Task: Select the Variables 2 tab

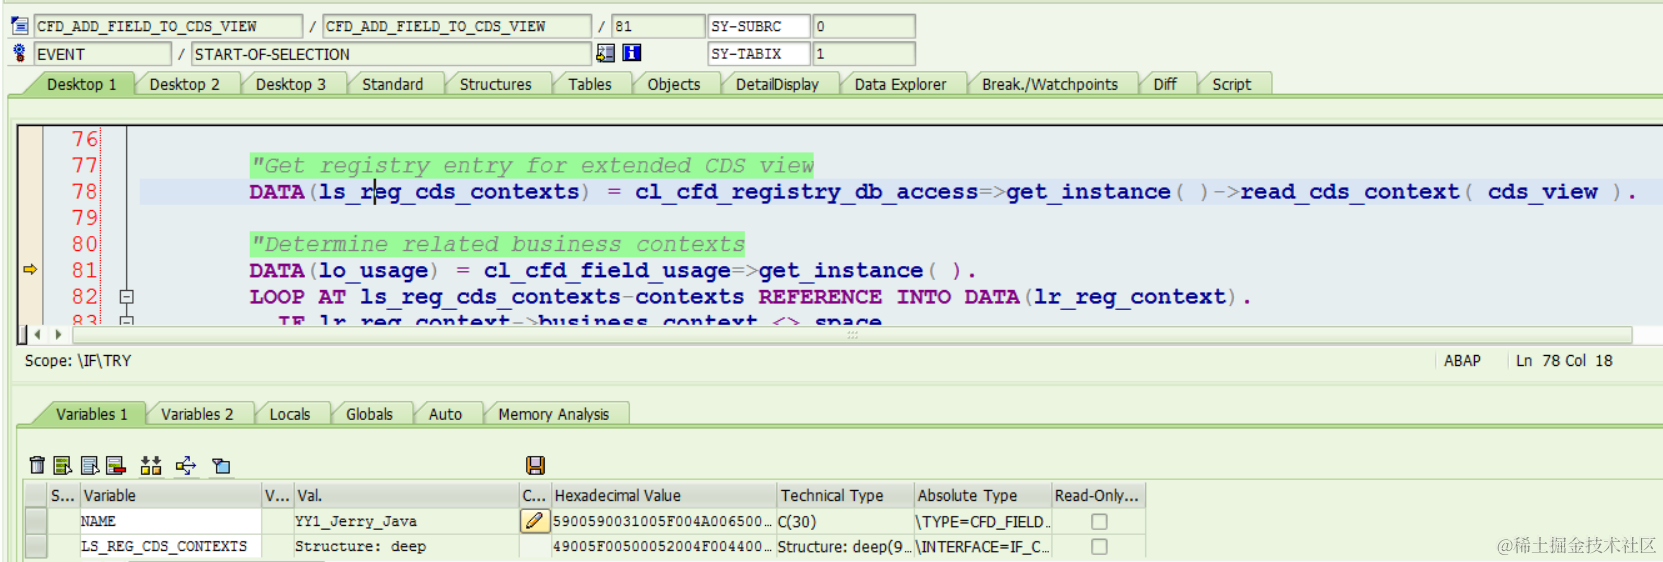Action: tap(196, 414)
